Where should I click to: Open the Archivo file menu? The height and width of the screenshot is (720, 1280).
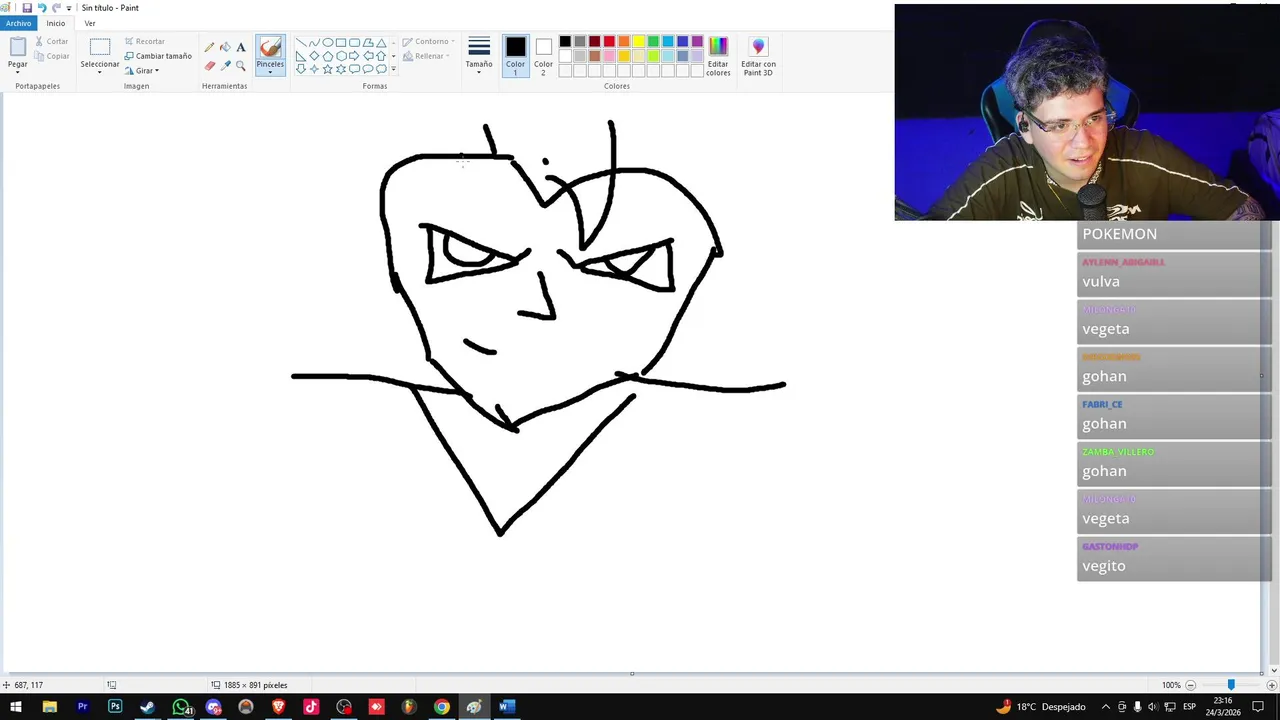click(x=18, y=23)
